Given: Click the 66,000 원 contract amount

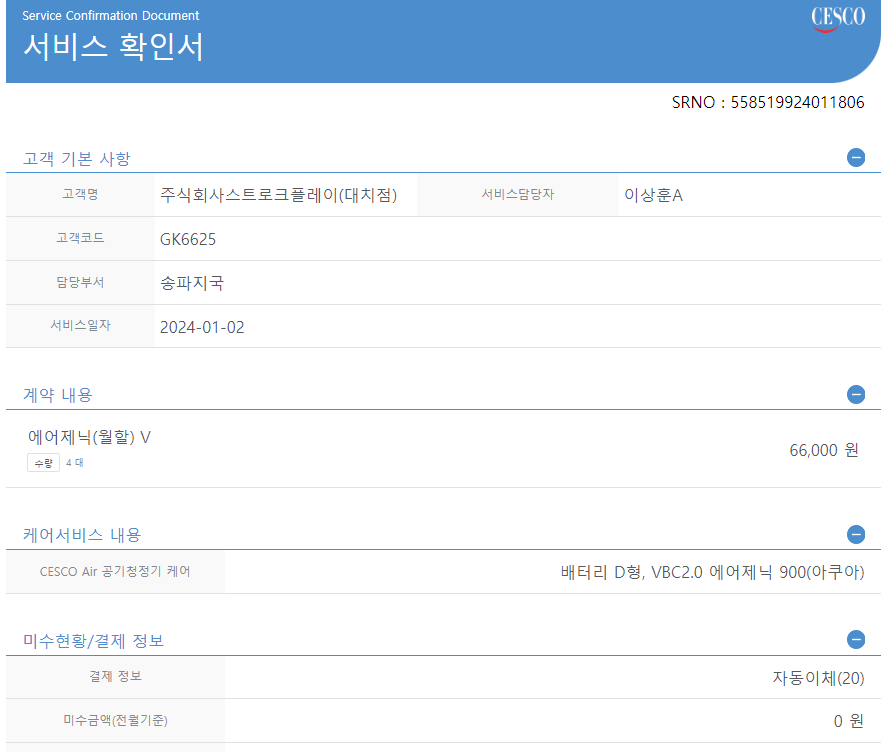Looking at the screenshot, I should (824, 450).
